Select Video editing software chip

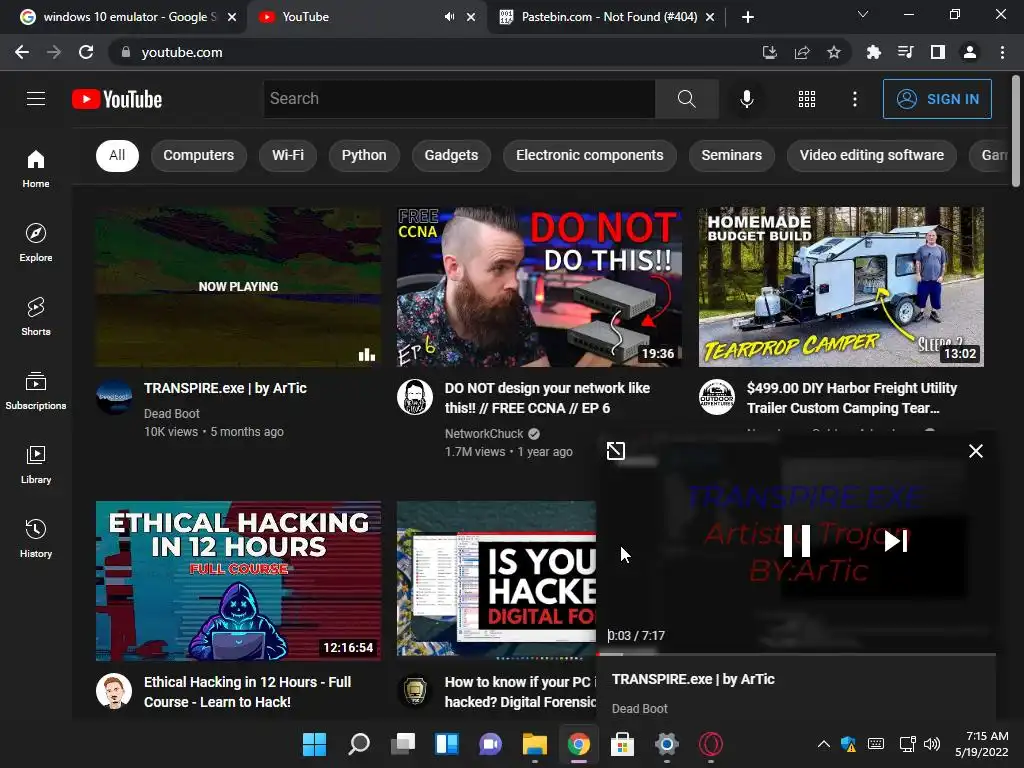pos(872,155)
